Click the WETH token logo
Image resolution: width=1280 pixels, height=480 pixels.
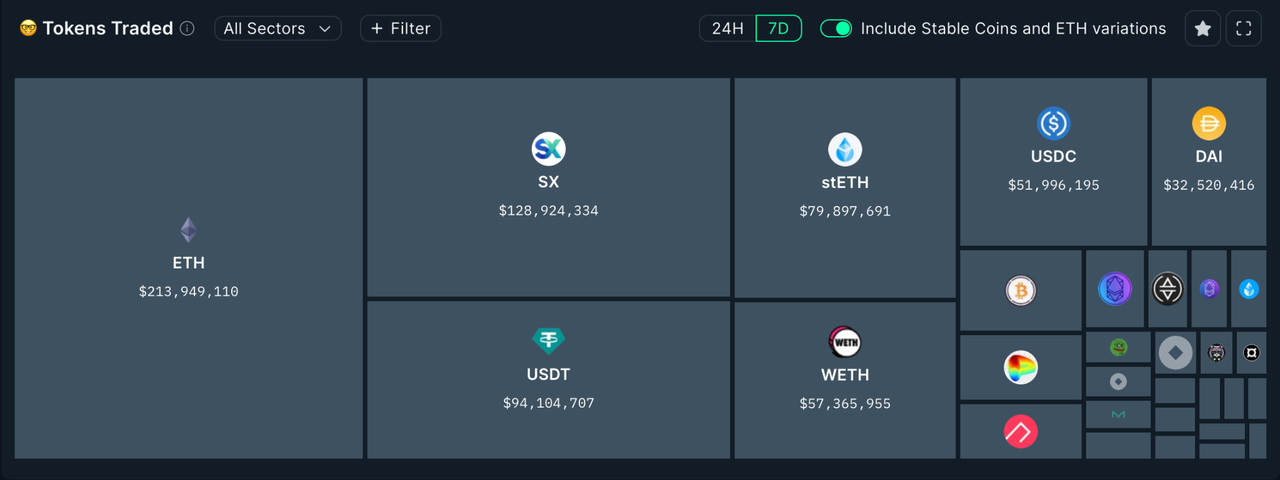[845, 342]
